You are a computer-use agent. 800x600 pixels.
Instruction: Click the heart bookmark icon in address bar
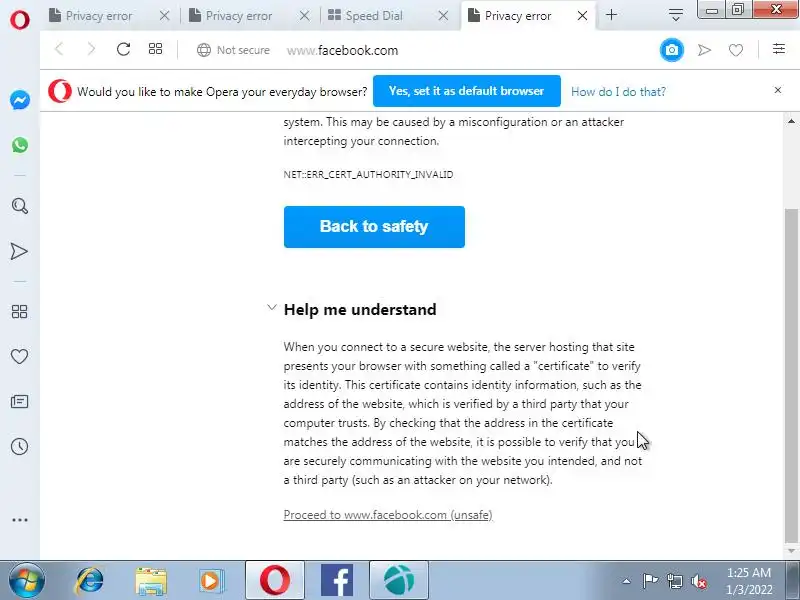point(736,50)
